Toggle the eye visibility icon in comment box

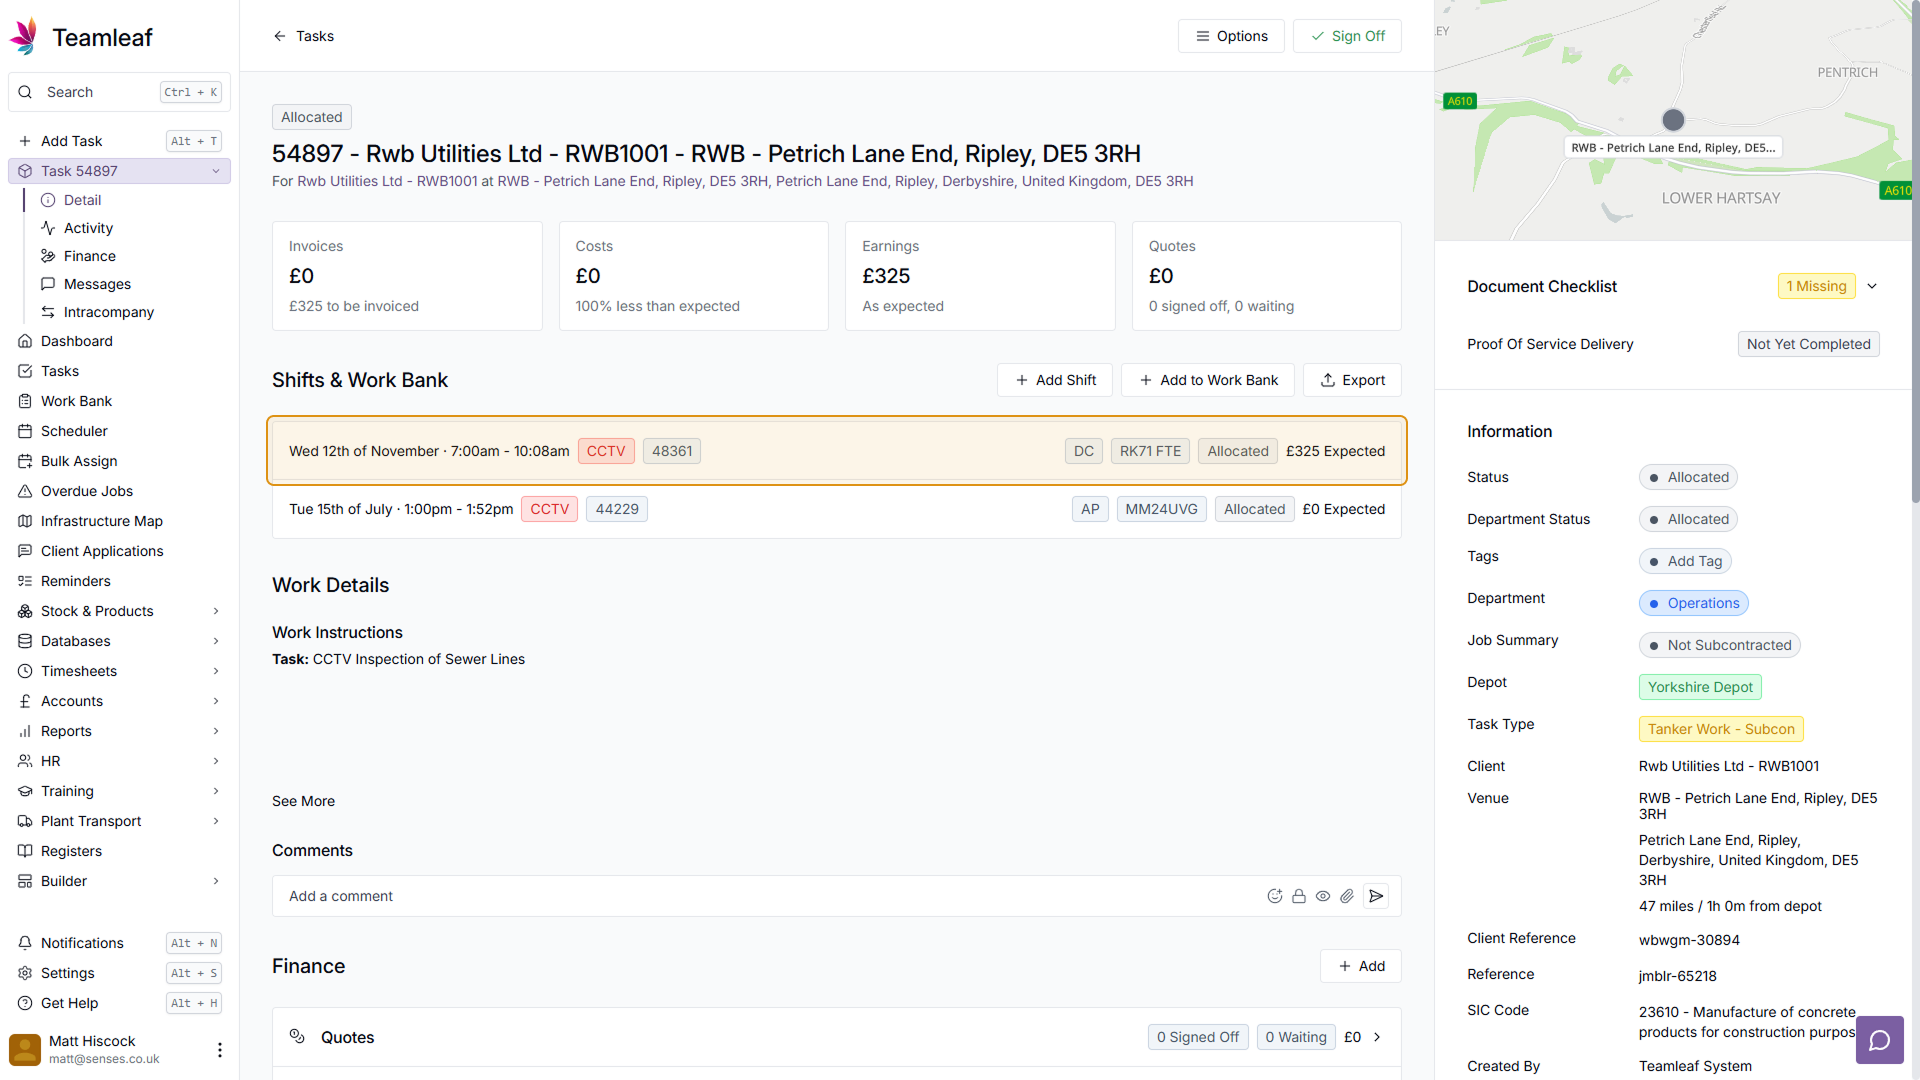[1323, 896]
